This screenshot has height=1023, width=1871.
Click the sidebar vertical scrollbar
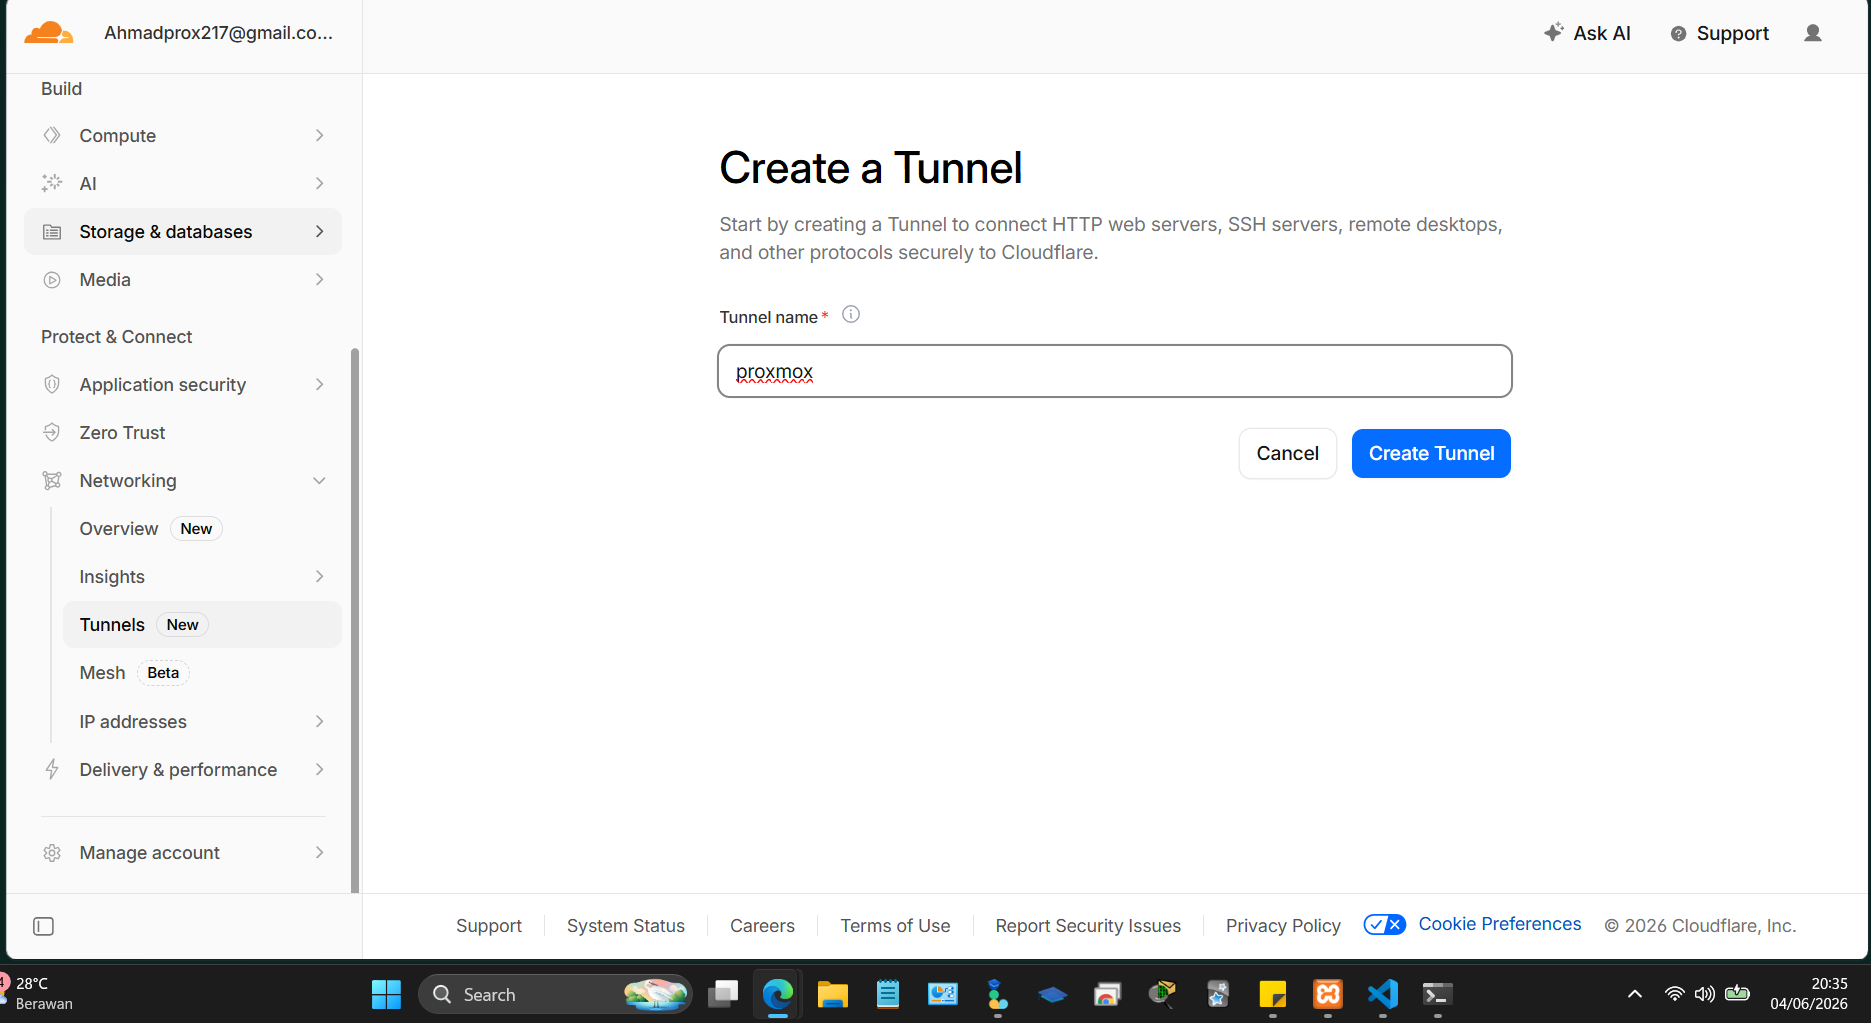(355, 620)
